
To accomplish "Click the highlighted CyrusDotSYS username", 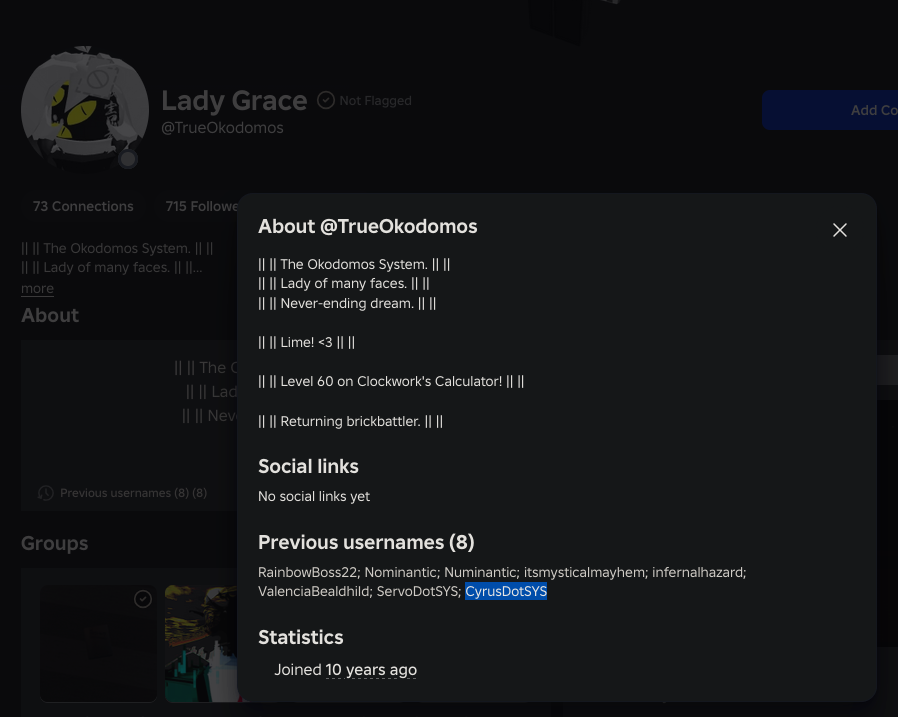I will coord(506,591).
